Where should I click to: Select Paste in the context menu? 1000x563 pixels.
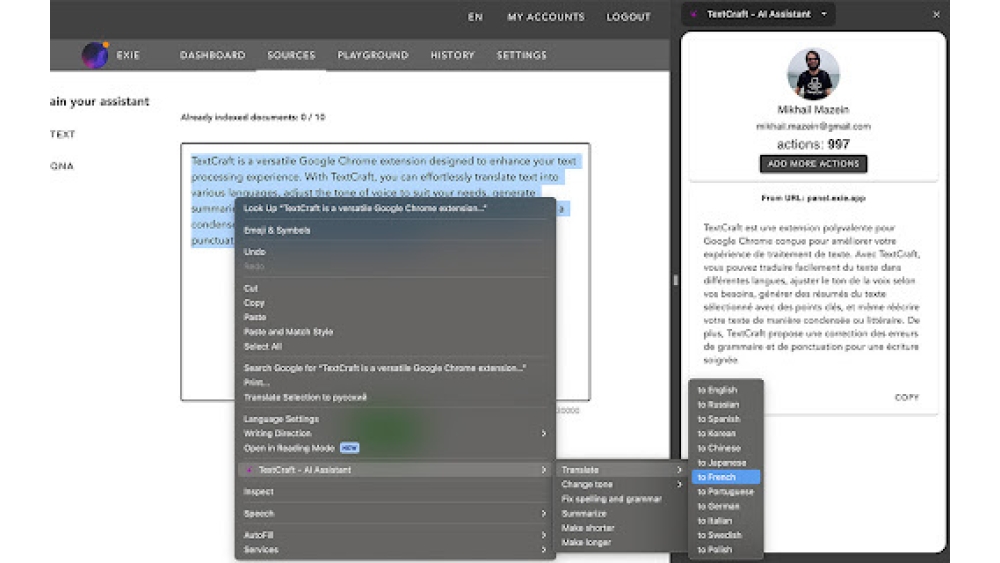coord(395,317)
